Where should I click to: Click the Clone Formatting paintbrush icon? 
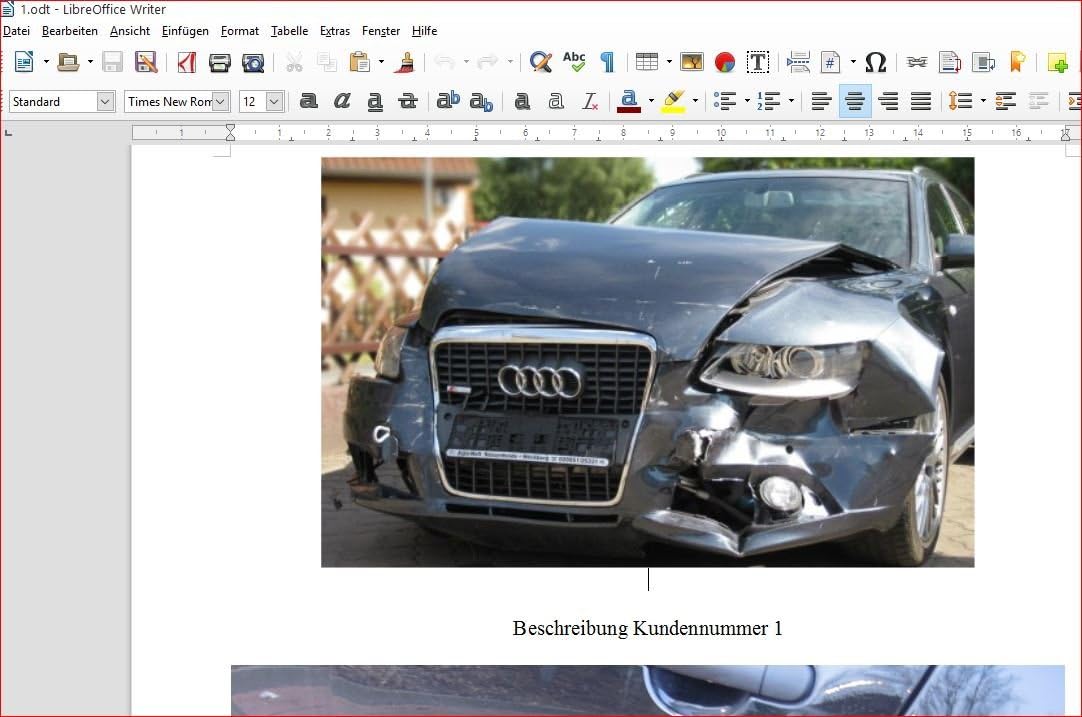click(405, 62)
